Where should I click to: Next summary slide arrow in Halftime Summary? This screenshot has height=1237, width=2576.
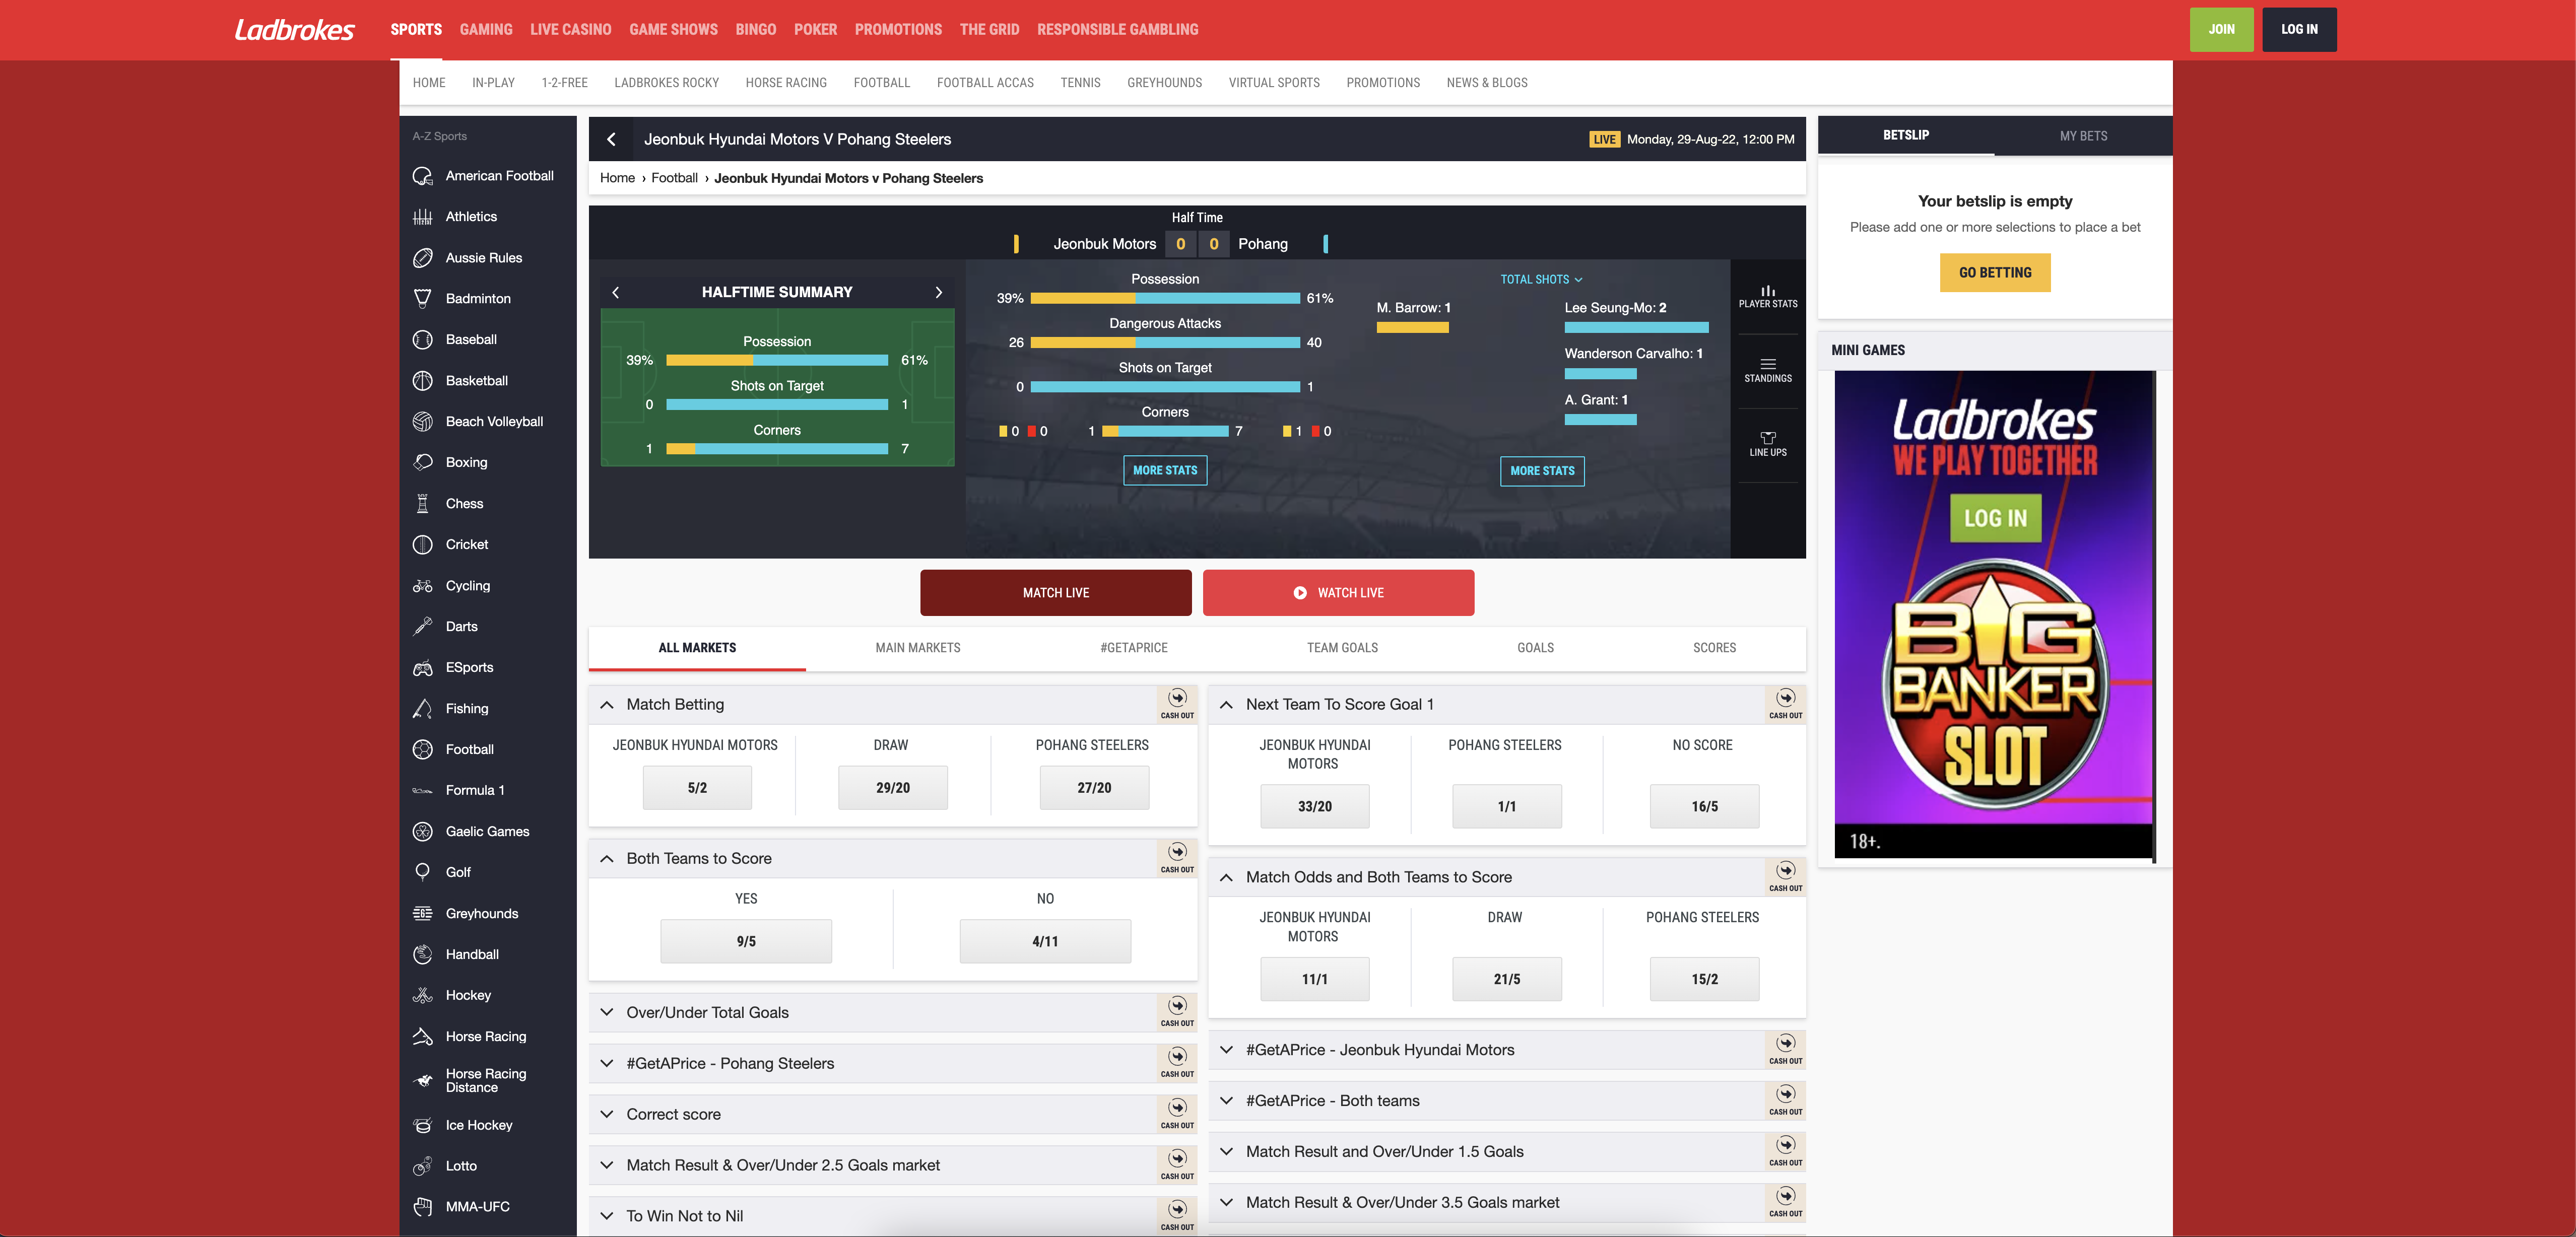click(x=938, y=292)
